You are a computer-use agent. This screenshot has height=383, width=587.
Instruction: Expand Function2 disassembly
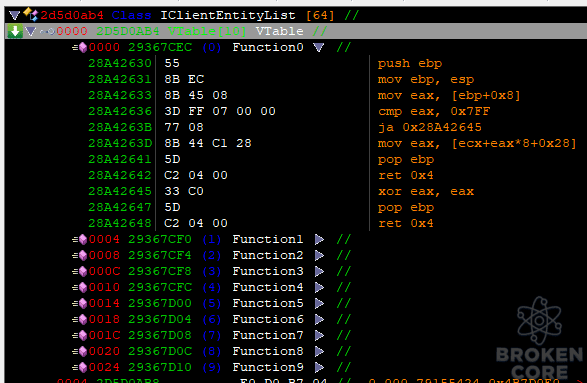pos(319,255)
